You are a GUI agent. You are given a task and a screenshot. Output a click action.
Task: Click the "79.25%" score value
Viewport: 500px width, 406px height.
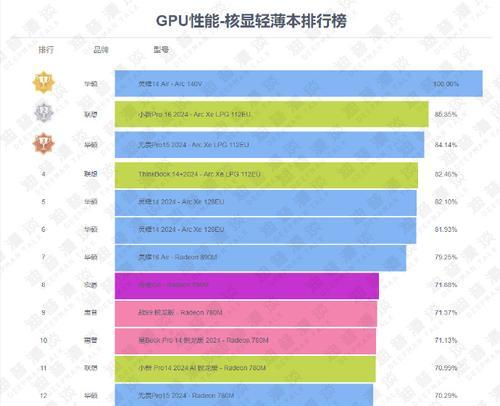pyautogui.click(x=446, y=257)
